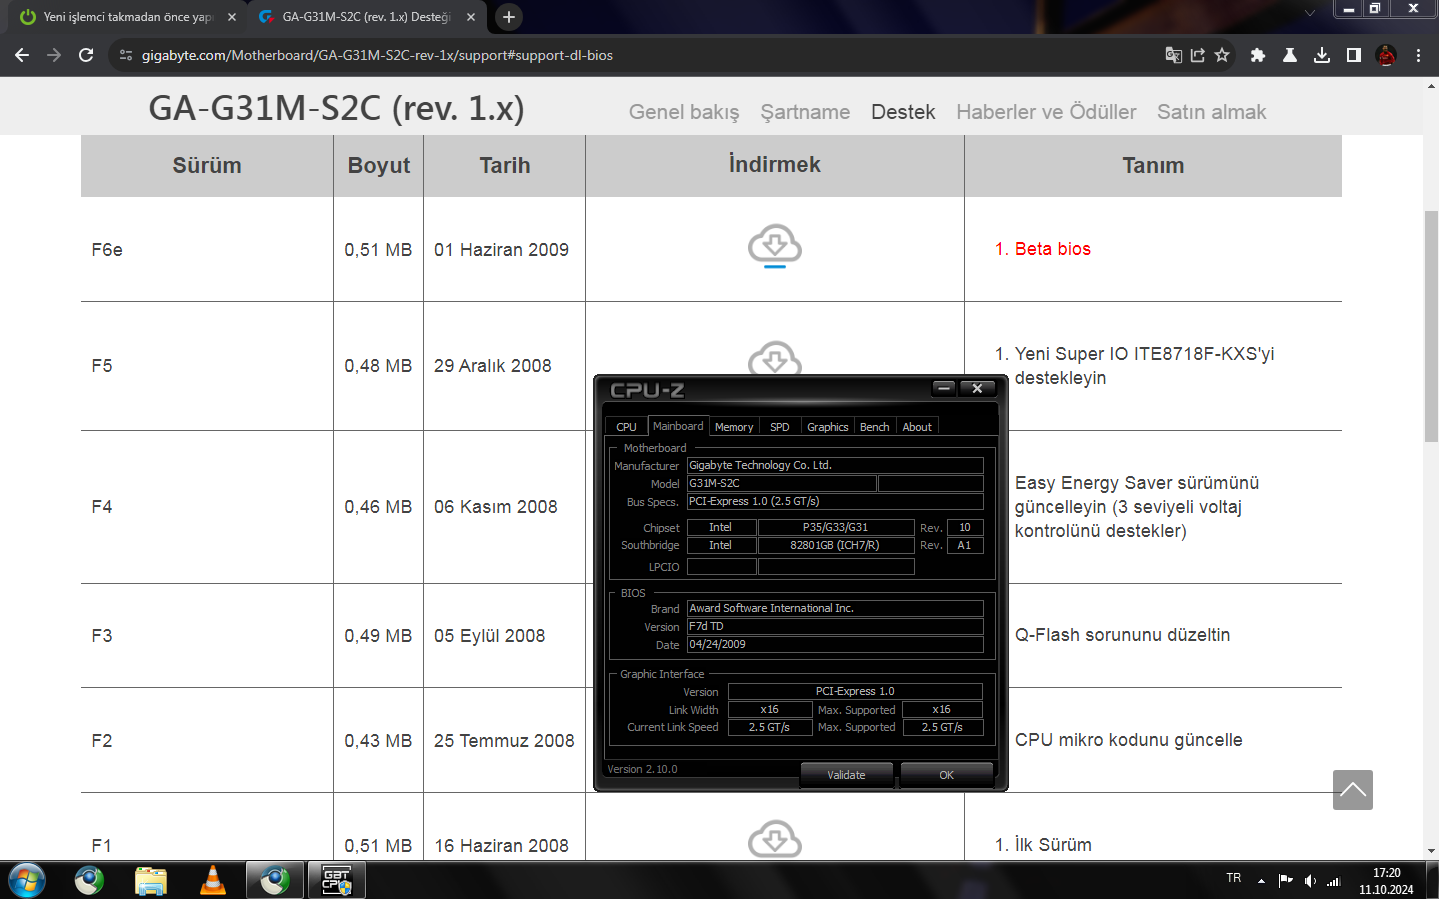Open the Chrome three-dot menu

[x=1418, y=55]
